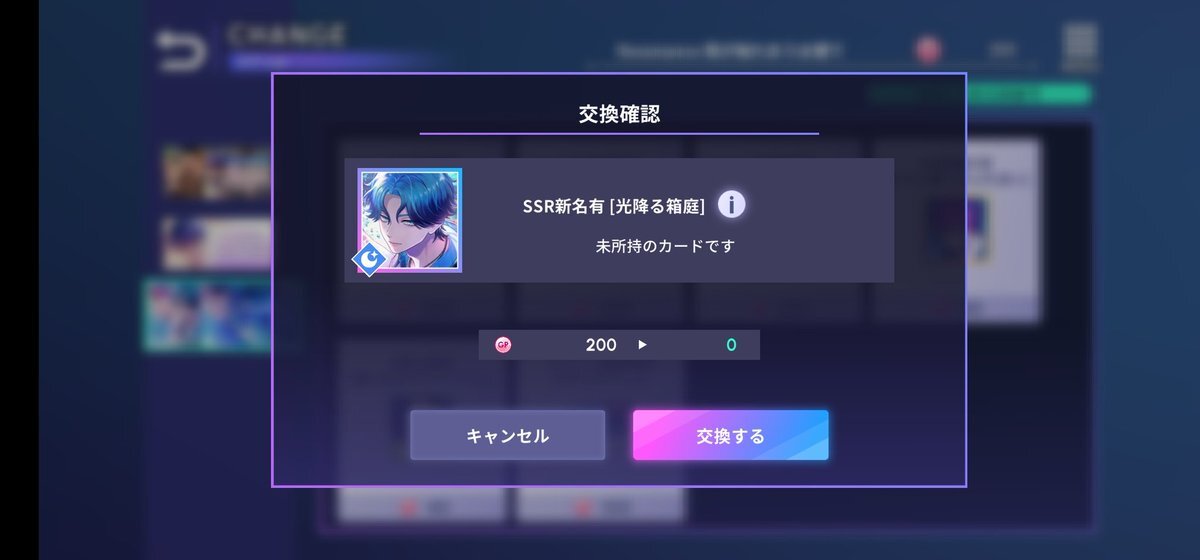The image size is (1200, 560).
Task: Tap the pink GP currency icon
Action: [503, 345]
